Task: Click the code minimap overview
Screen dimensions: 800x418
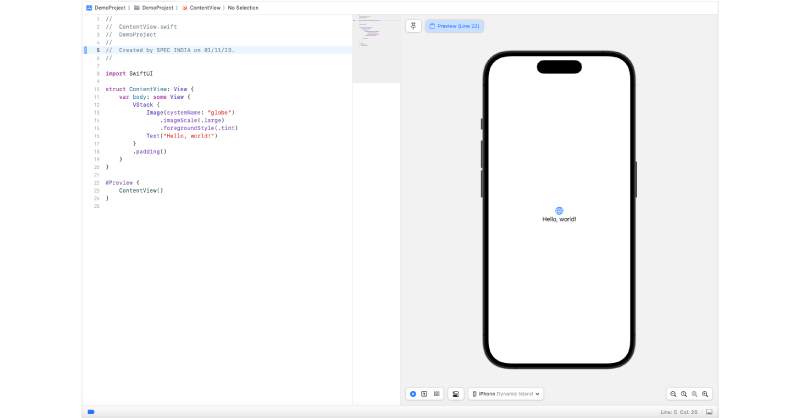Action: tap(376, 48)
